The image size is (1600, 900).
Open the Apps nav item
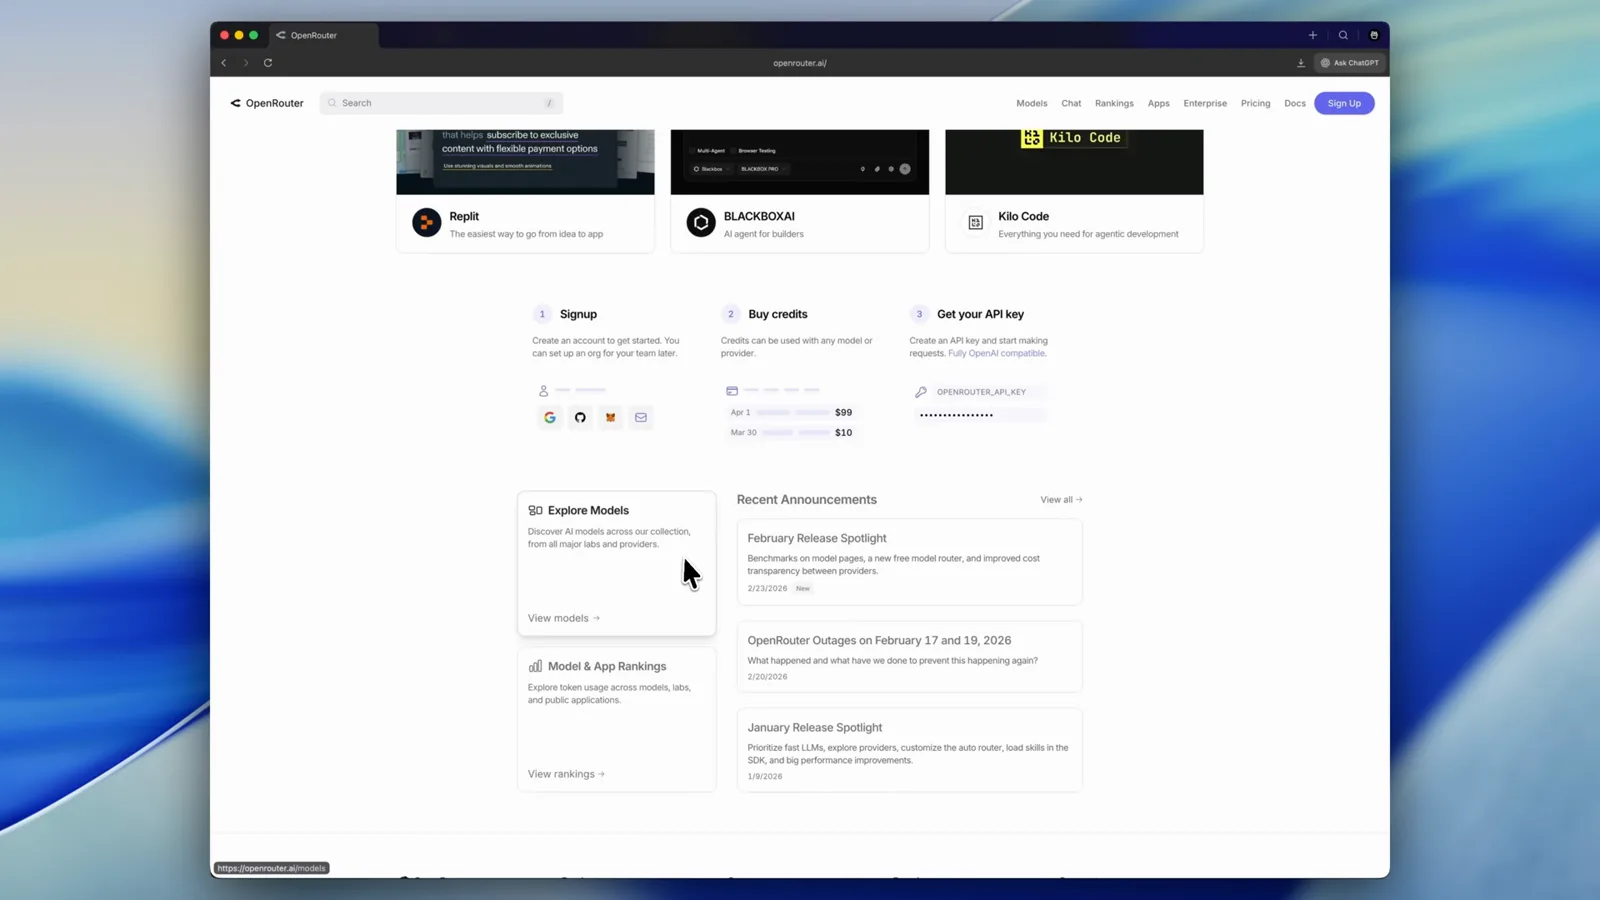[x=1159, y=103]
